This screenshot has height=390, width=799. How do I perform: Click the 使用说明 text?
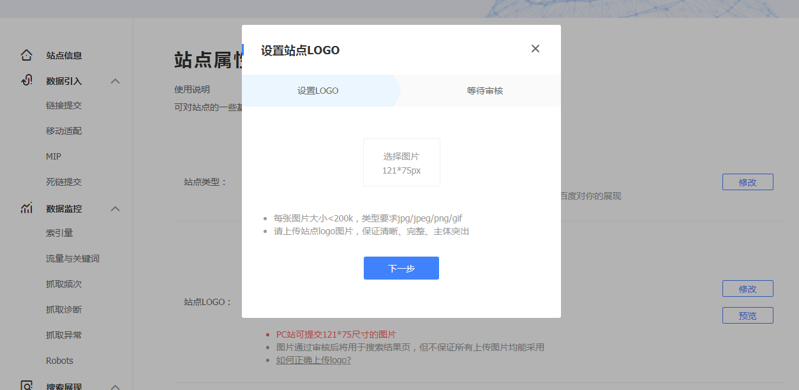click(192, 89)
